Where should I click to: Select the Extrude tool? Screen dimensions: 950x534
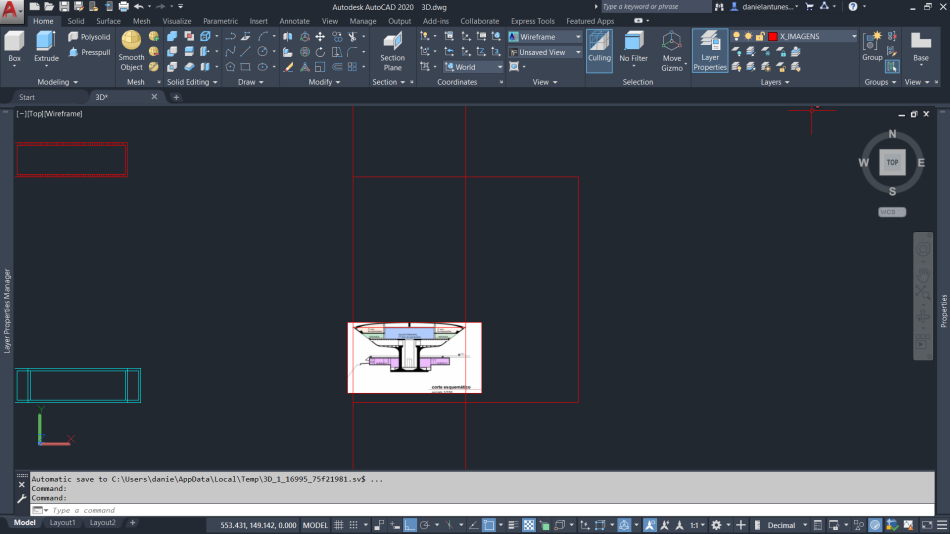pos(46,47)
